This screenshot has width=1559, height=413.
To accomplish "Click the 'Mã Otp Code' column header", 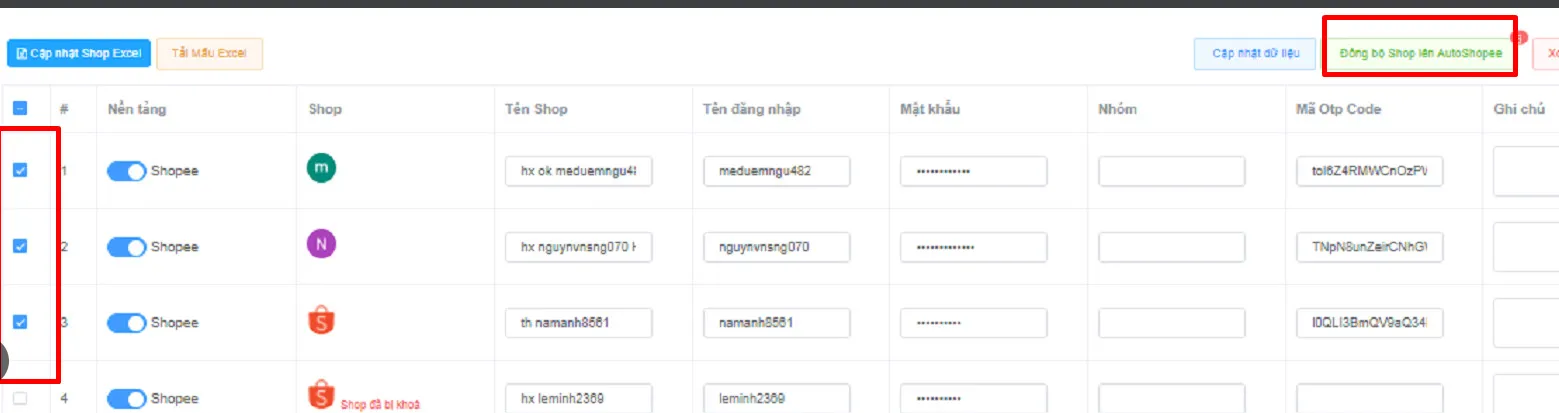I will 1337,109.
